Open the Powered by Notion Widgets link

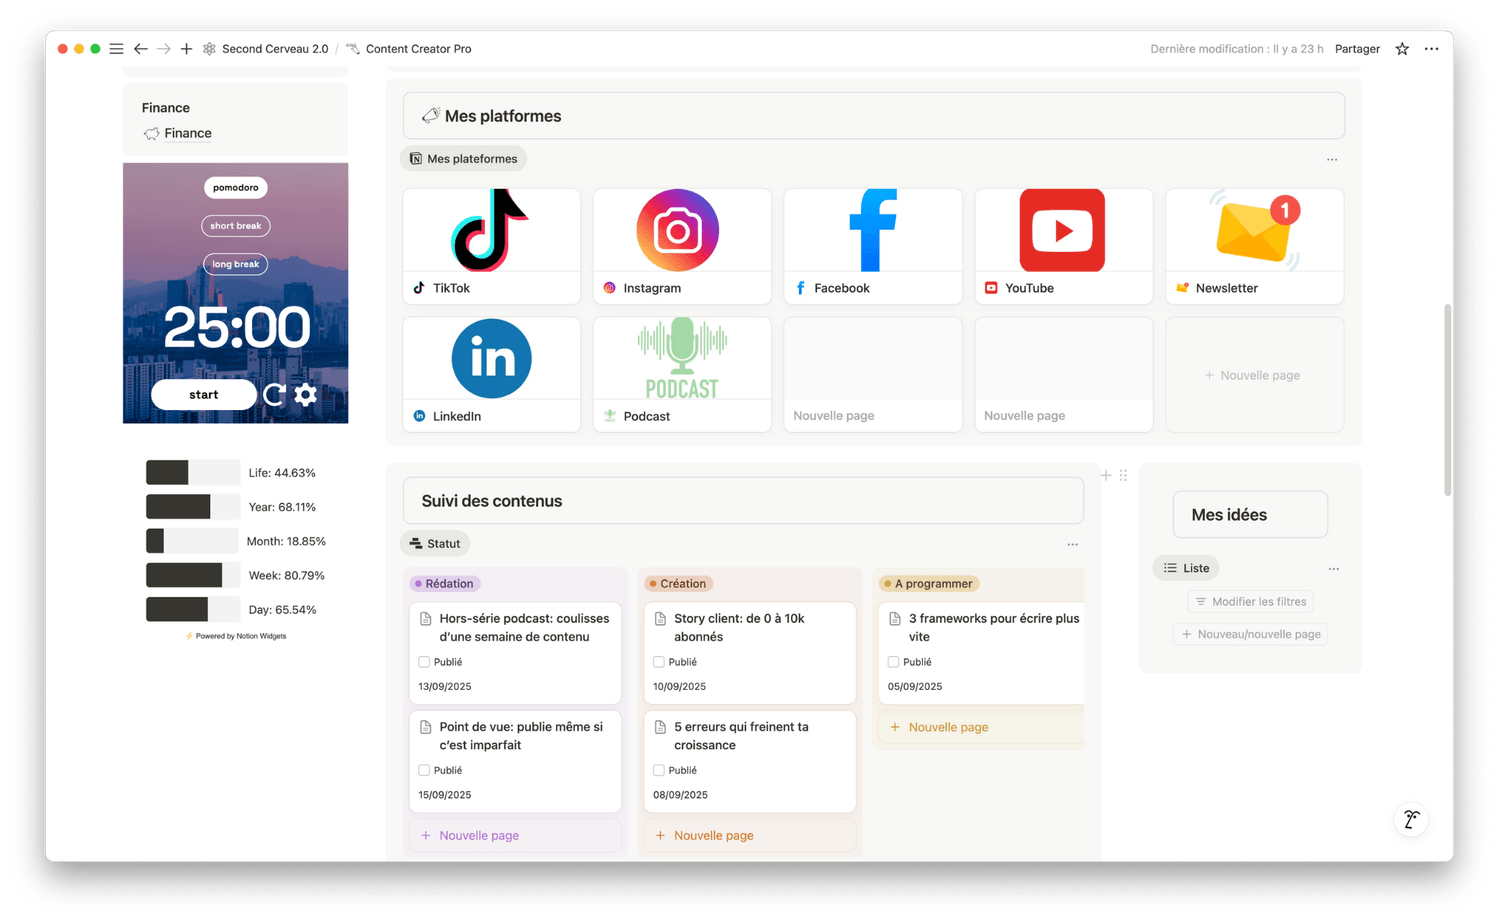236,636
